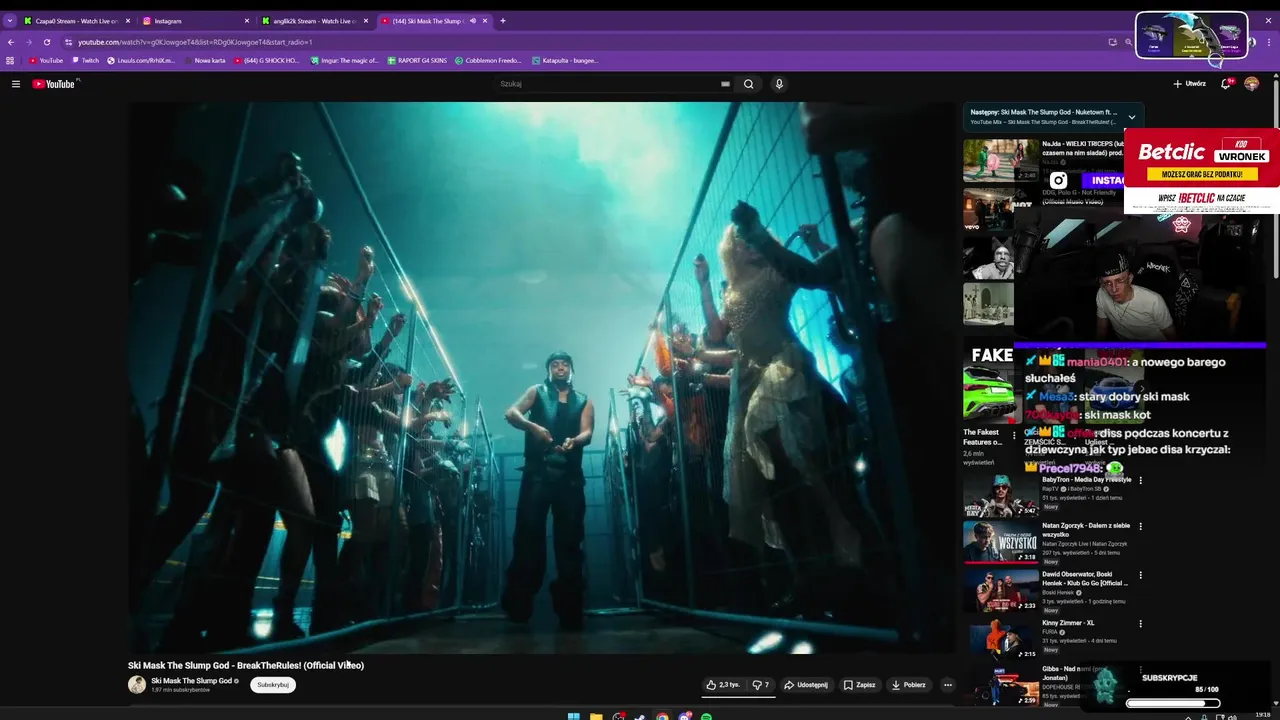The height and width of the screenshot is (720, 1280).
Task: Click the Ski Mask channel avatar
Action: [137, 685]
